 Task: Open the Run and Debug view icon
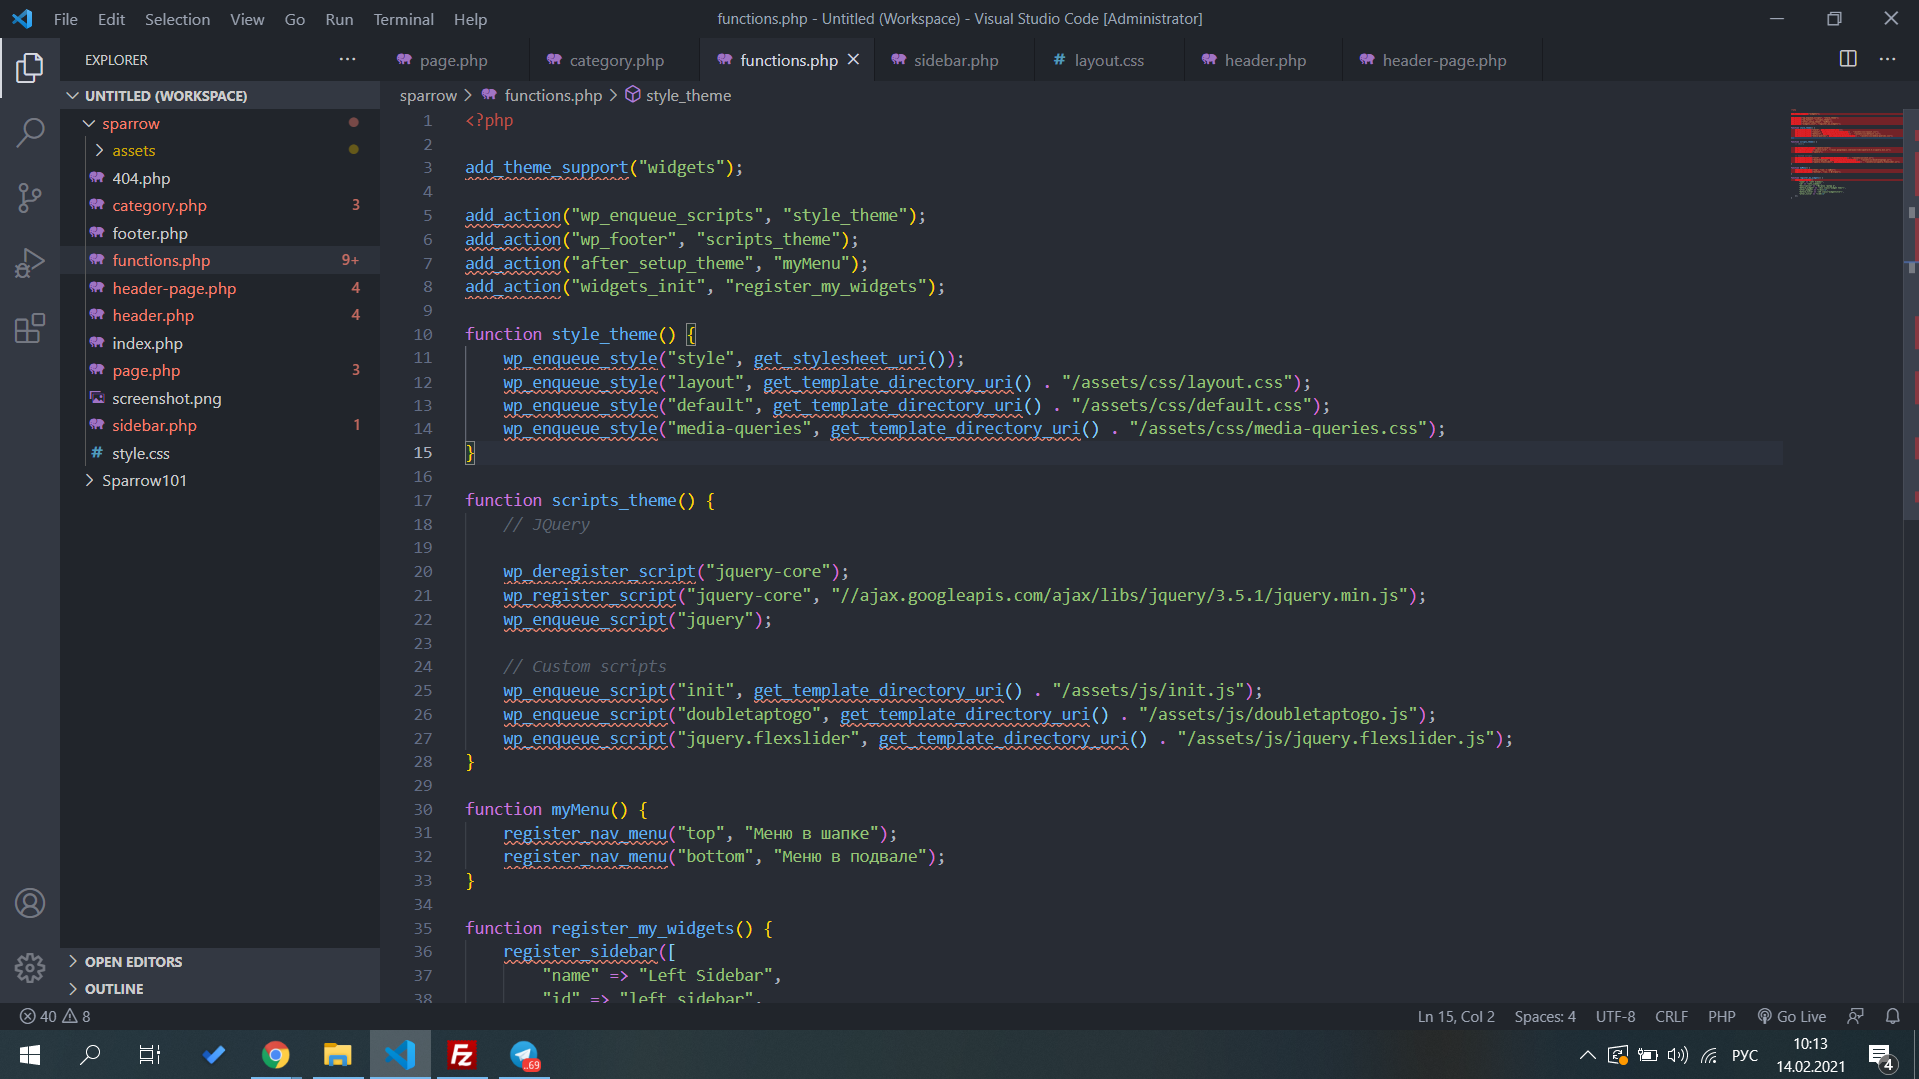tap(30, 263)
